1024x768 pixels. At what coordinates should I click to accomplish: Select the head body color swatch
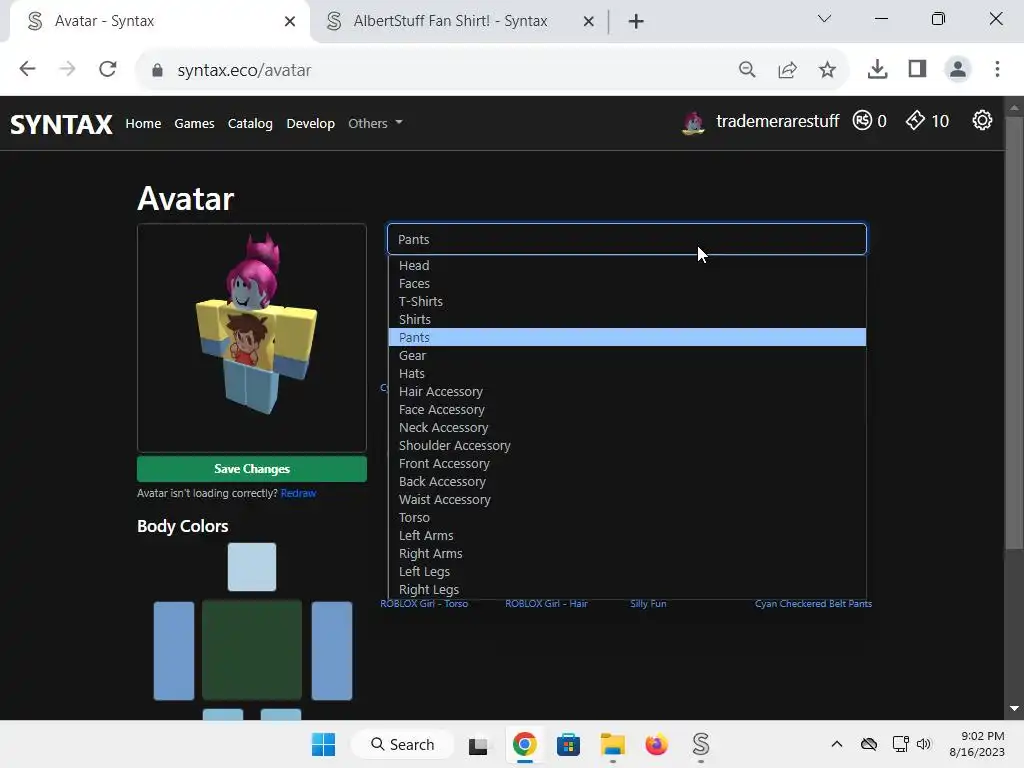pyautogui.click(x=252, y=567)
